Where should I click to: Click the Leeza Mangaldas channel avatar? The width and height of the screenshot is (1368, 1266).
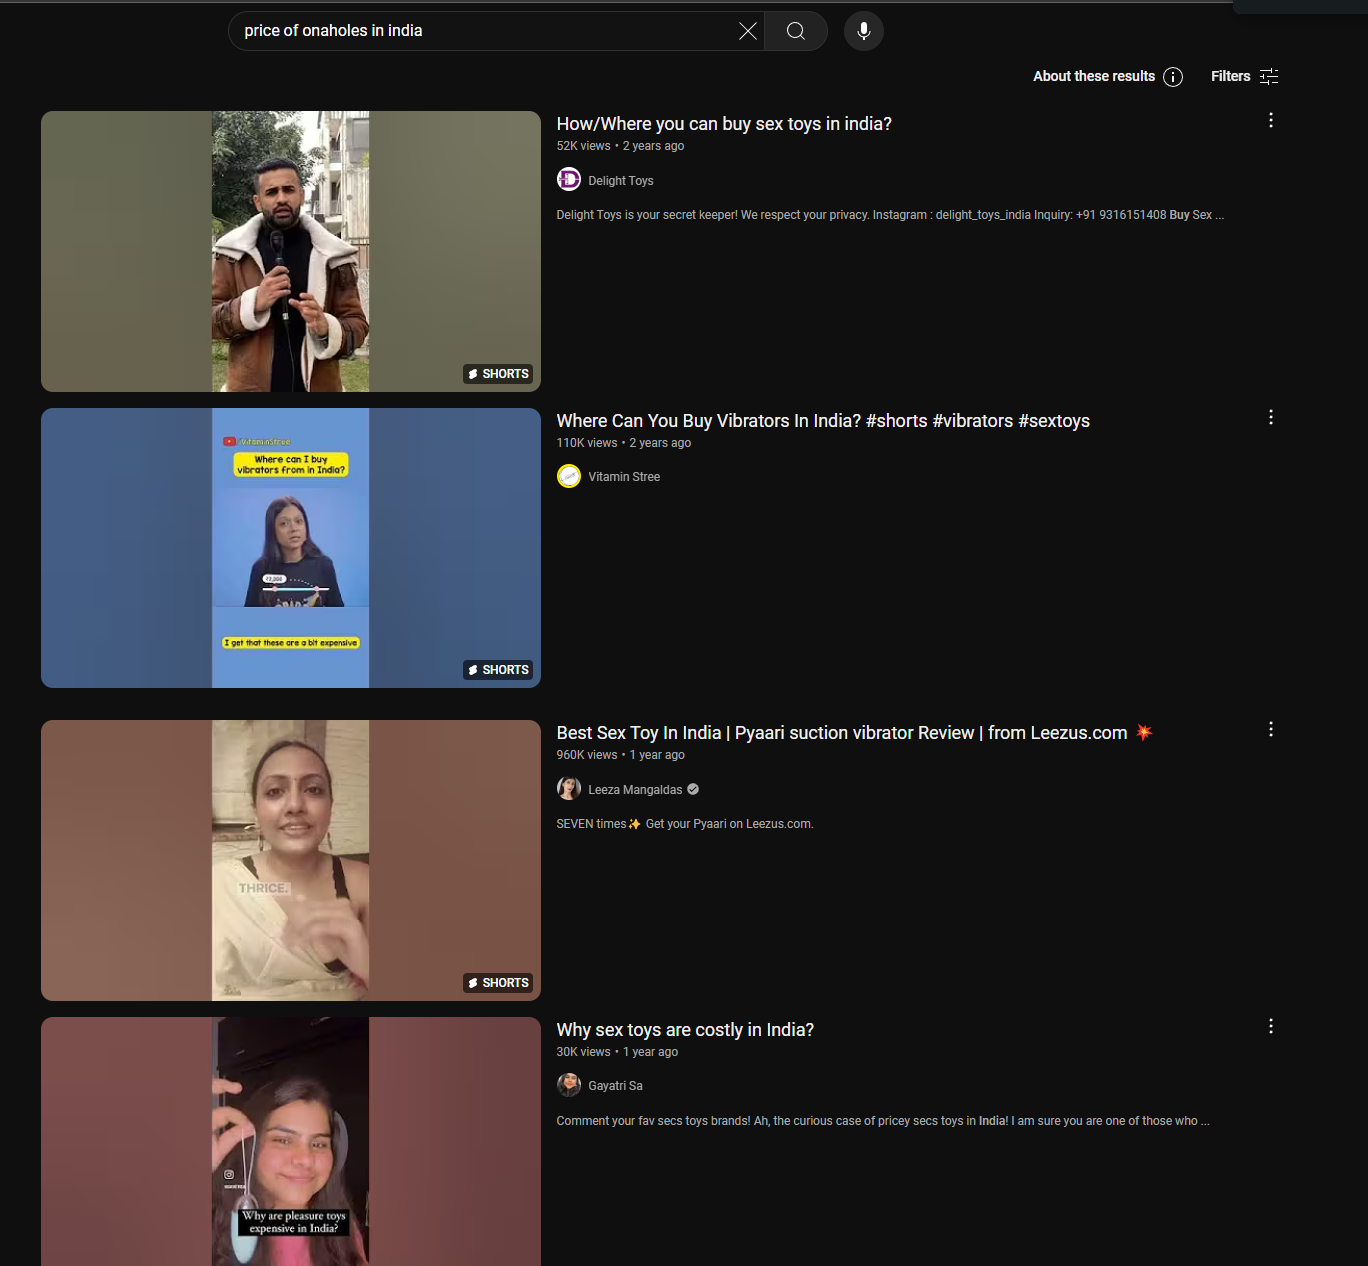[x=569, y=789]
